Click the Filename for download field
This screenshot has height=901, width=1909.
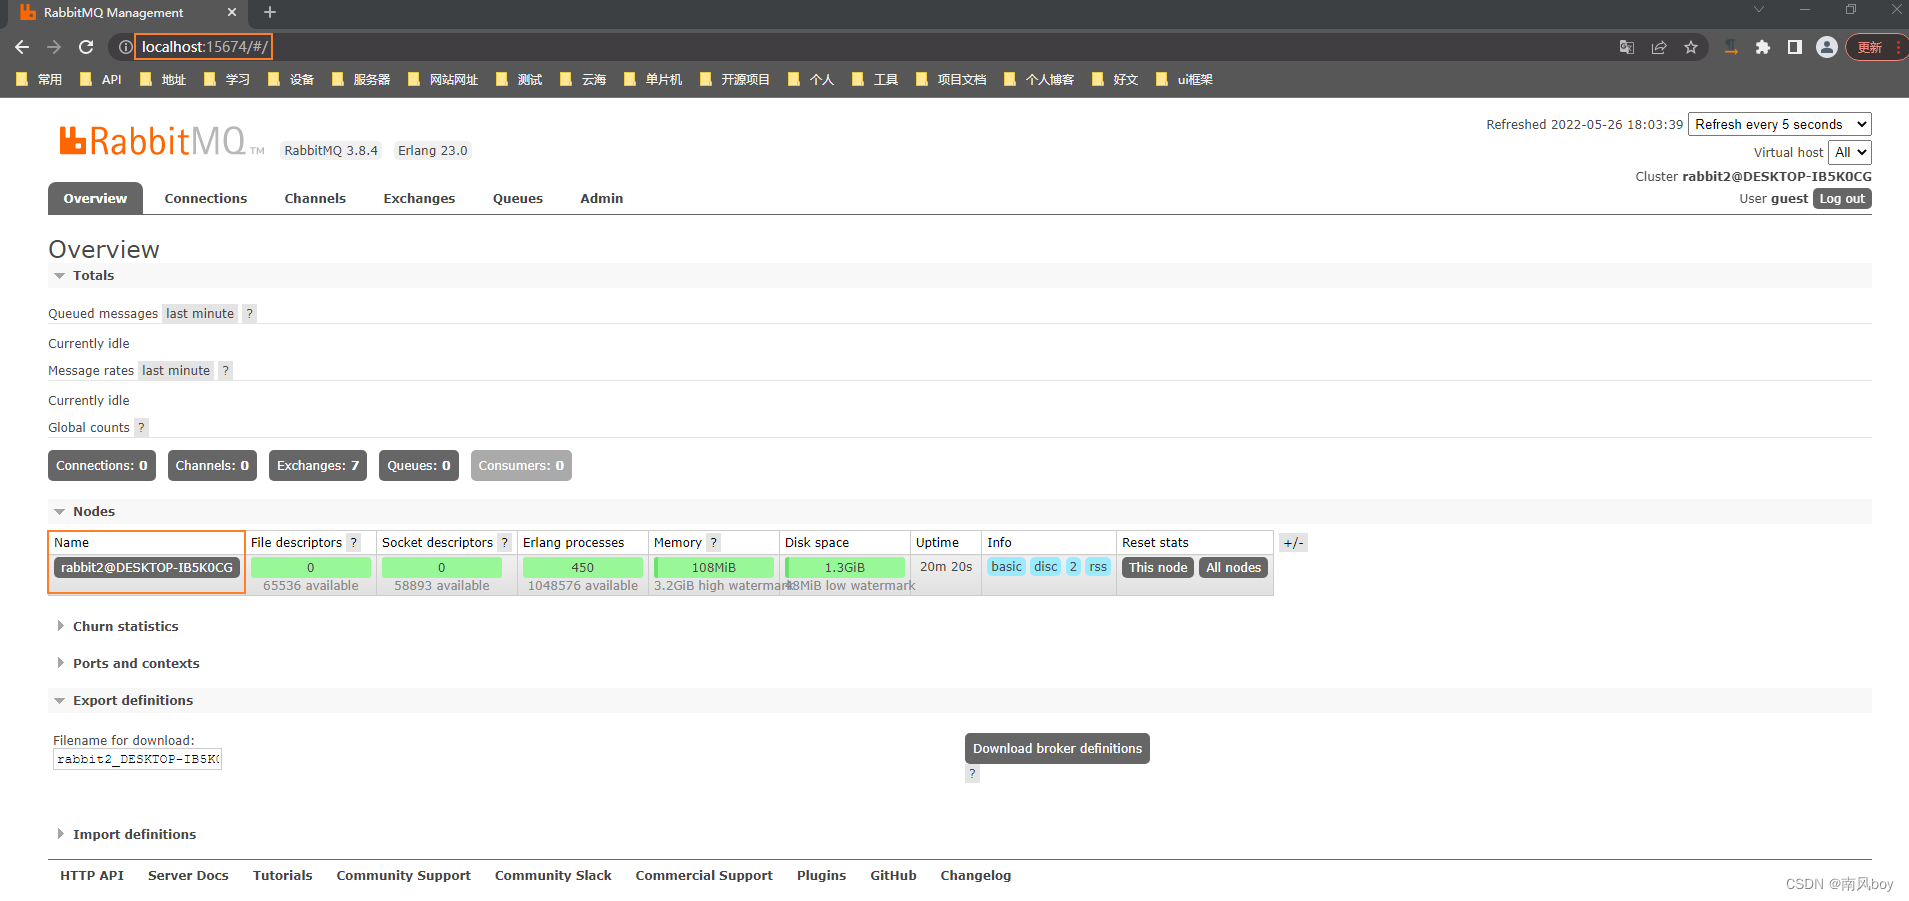click(137, 759)
